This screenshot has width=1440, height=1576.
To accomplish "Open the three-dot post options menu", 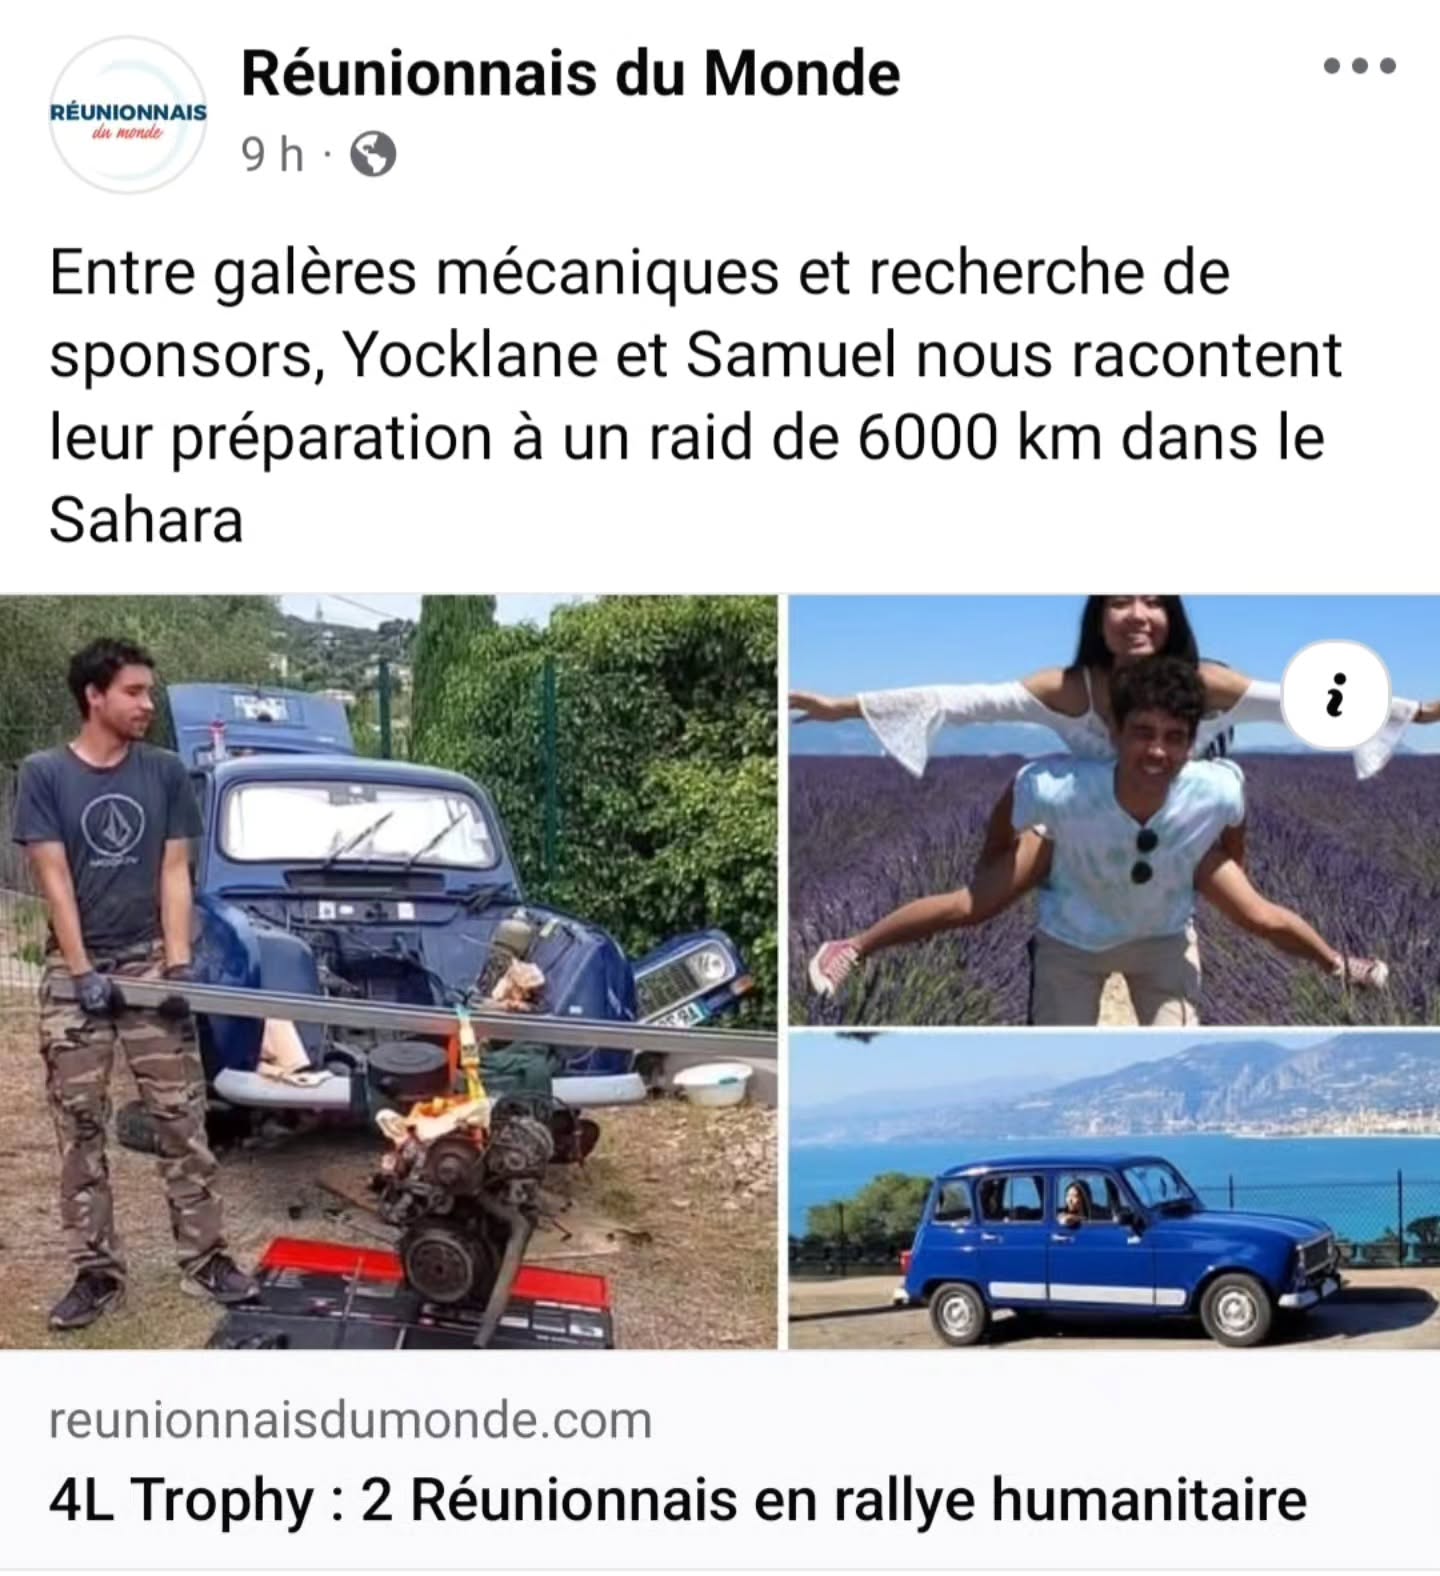I will click(x=1359, y=66).
